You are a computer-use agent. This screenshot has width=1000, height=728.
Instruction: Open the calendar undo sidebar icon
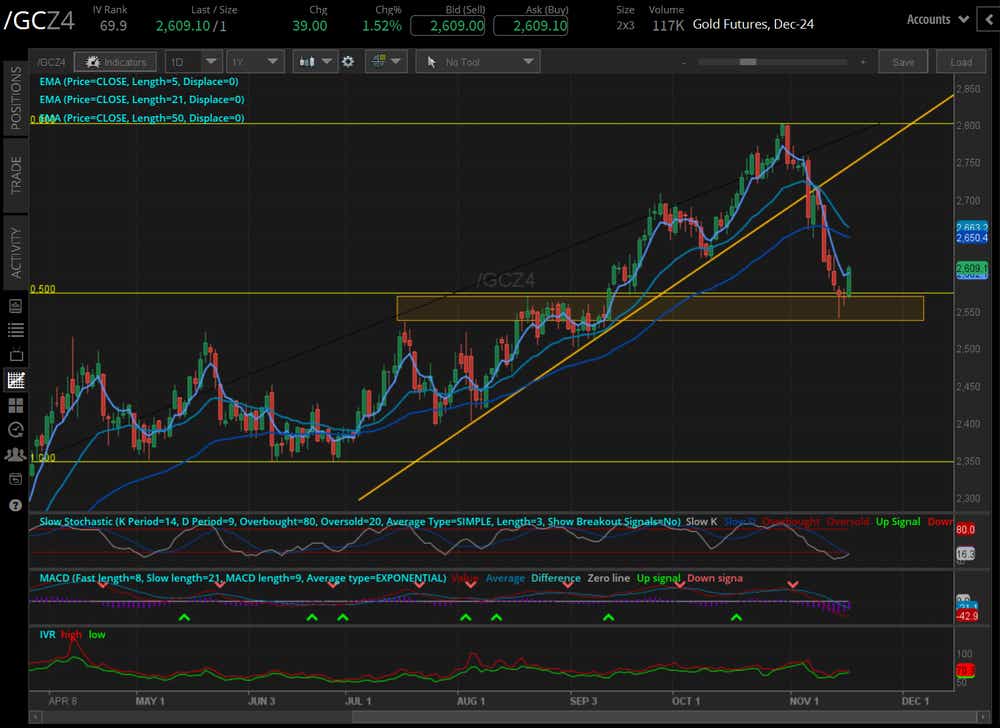[15, 479]
